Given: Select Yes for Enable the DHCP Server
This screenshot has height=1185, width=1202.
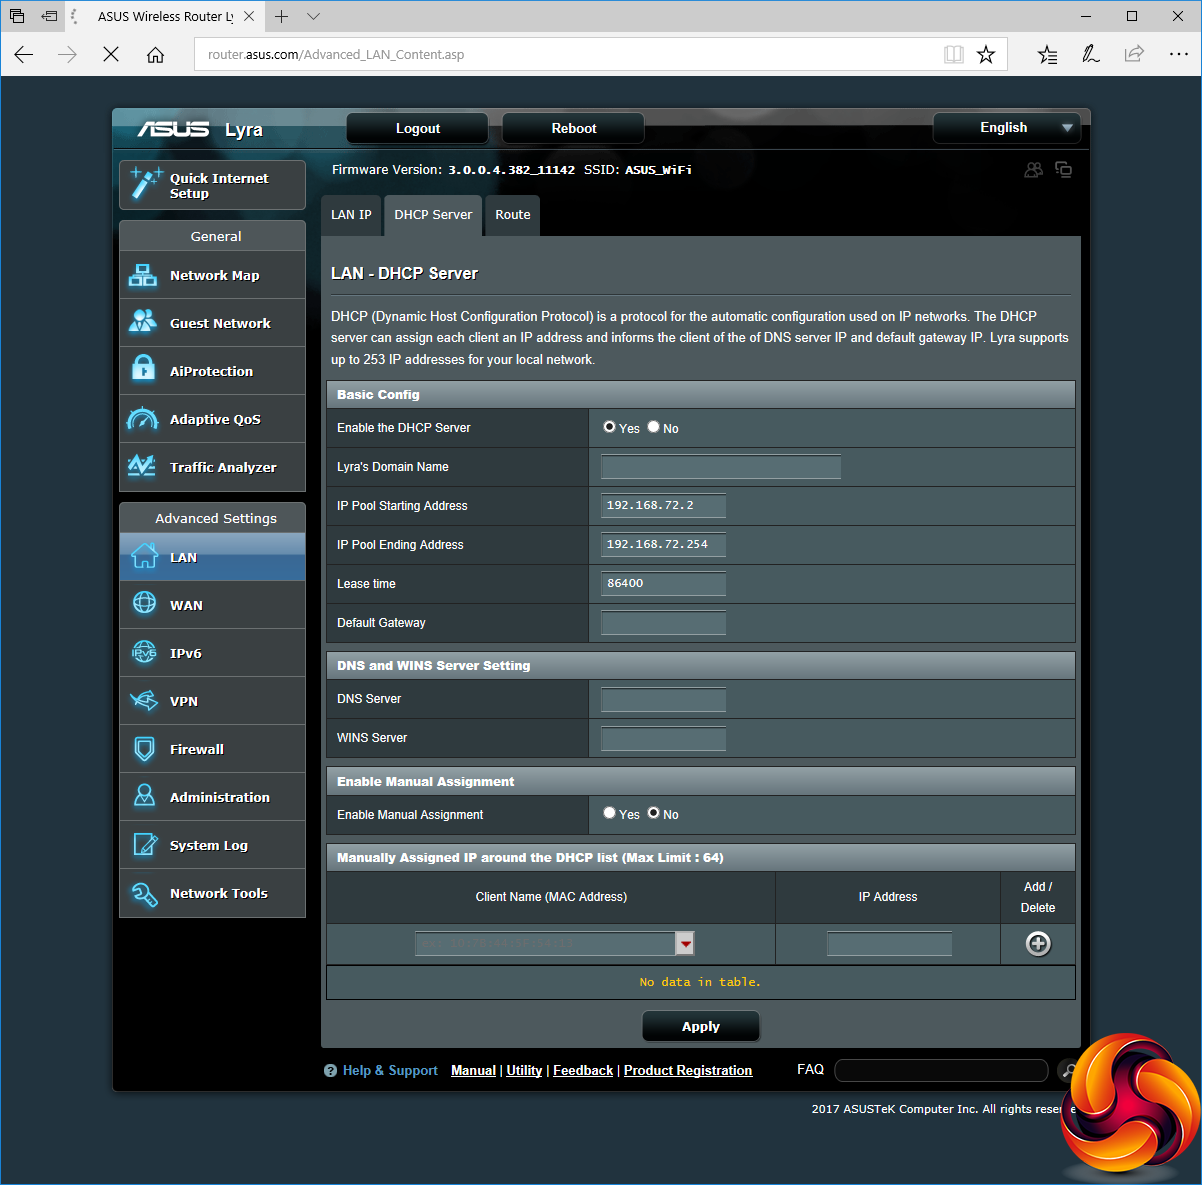Looking at the screenshot, I should 610,427.
